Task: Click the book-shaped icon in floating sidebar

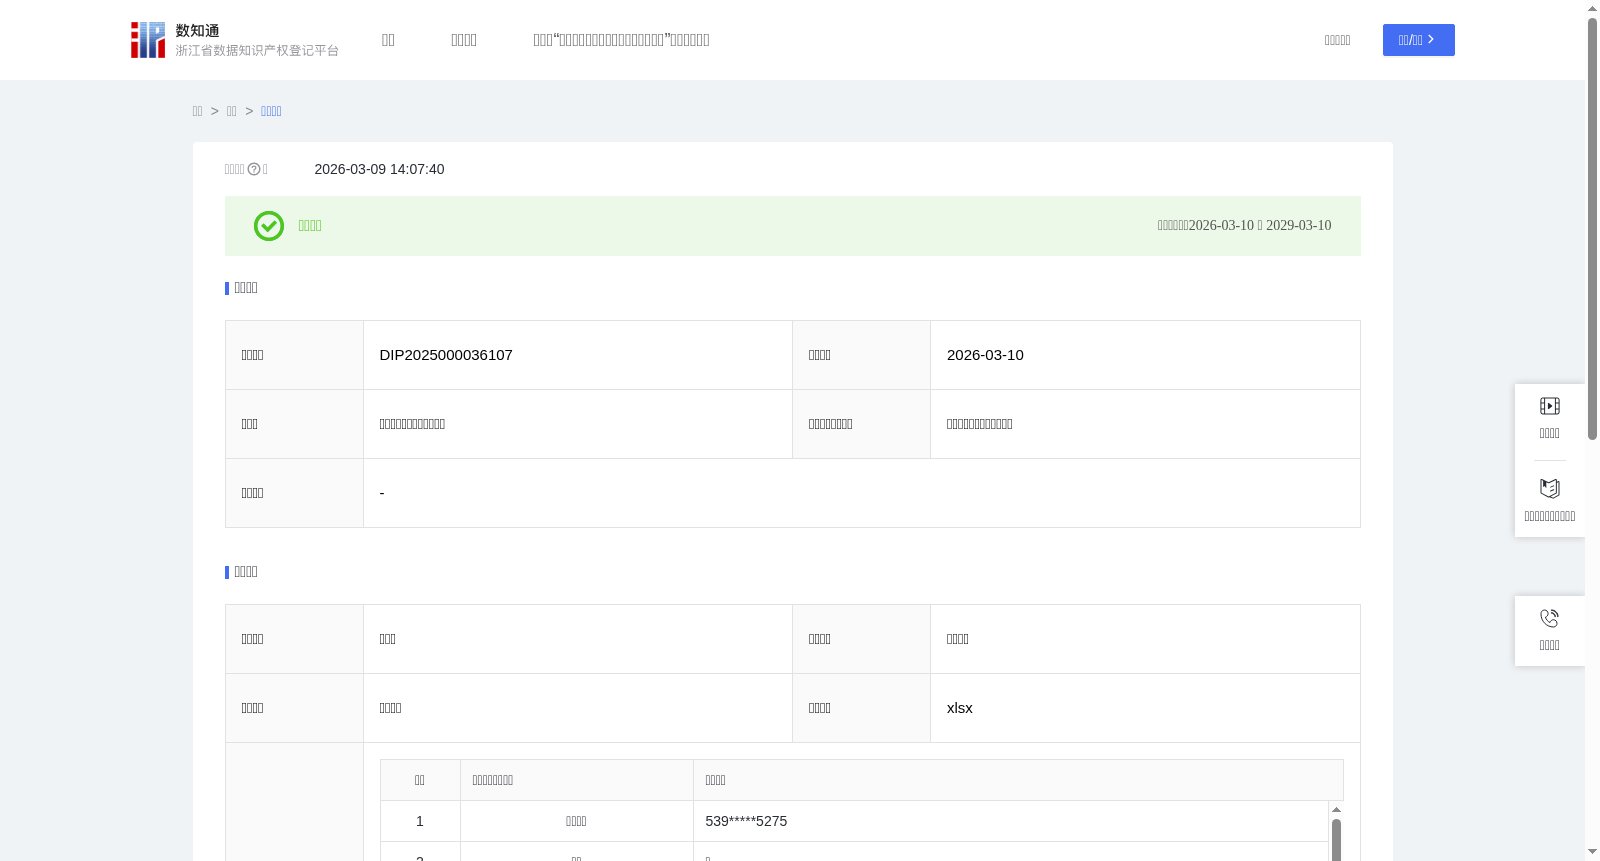Action: pos(1549,489)
